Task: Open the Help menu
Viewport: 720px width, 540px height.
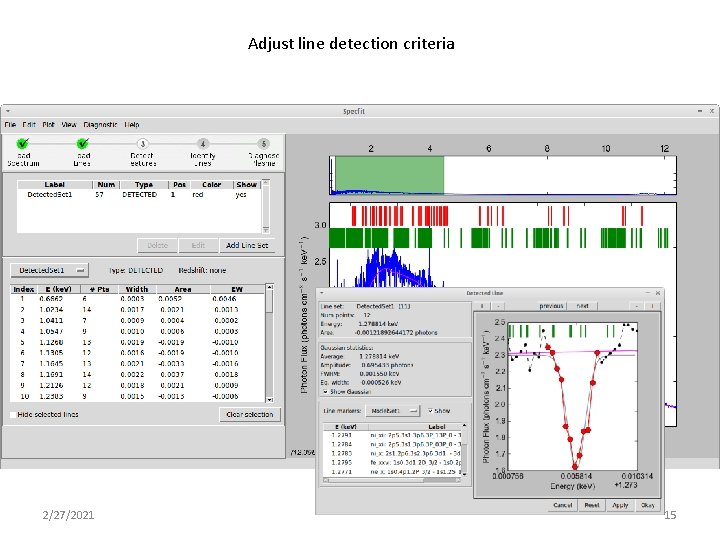Action: coord(131,124)
